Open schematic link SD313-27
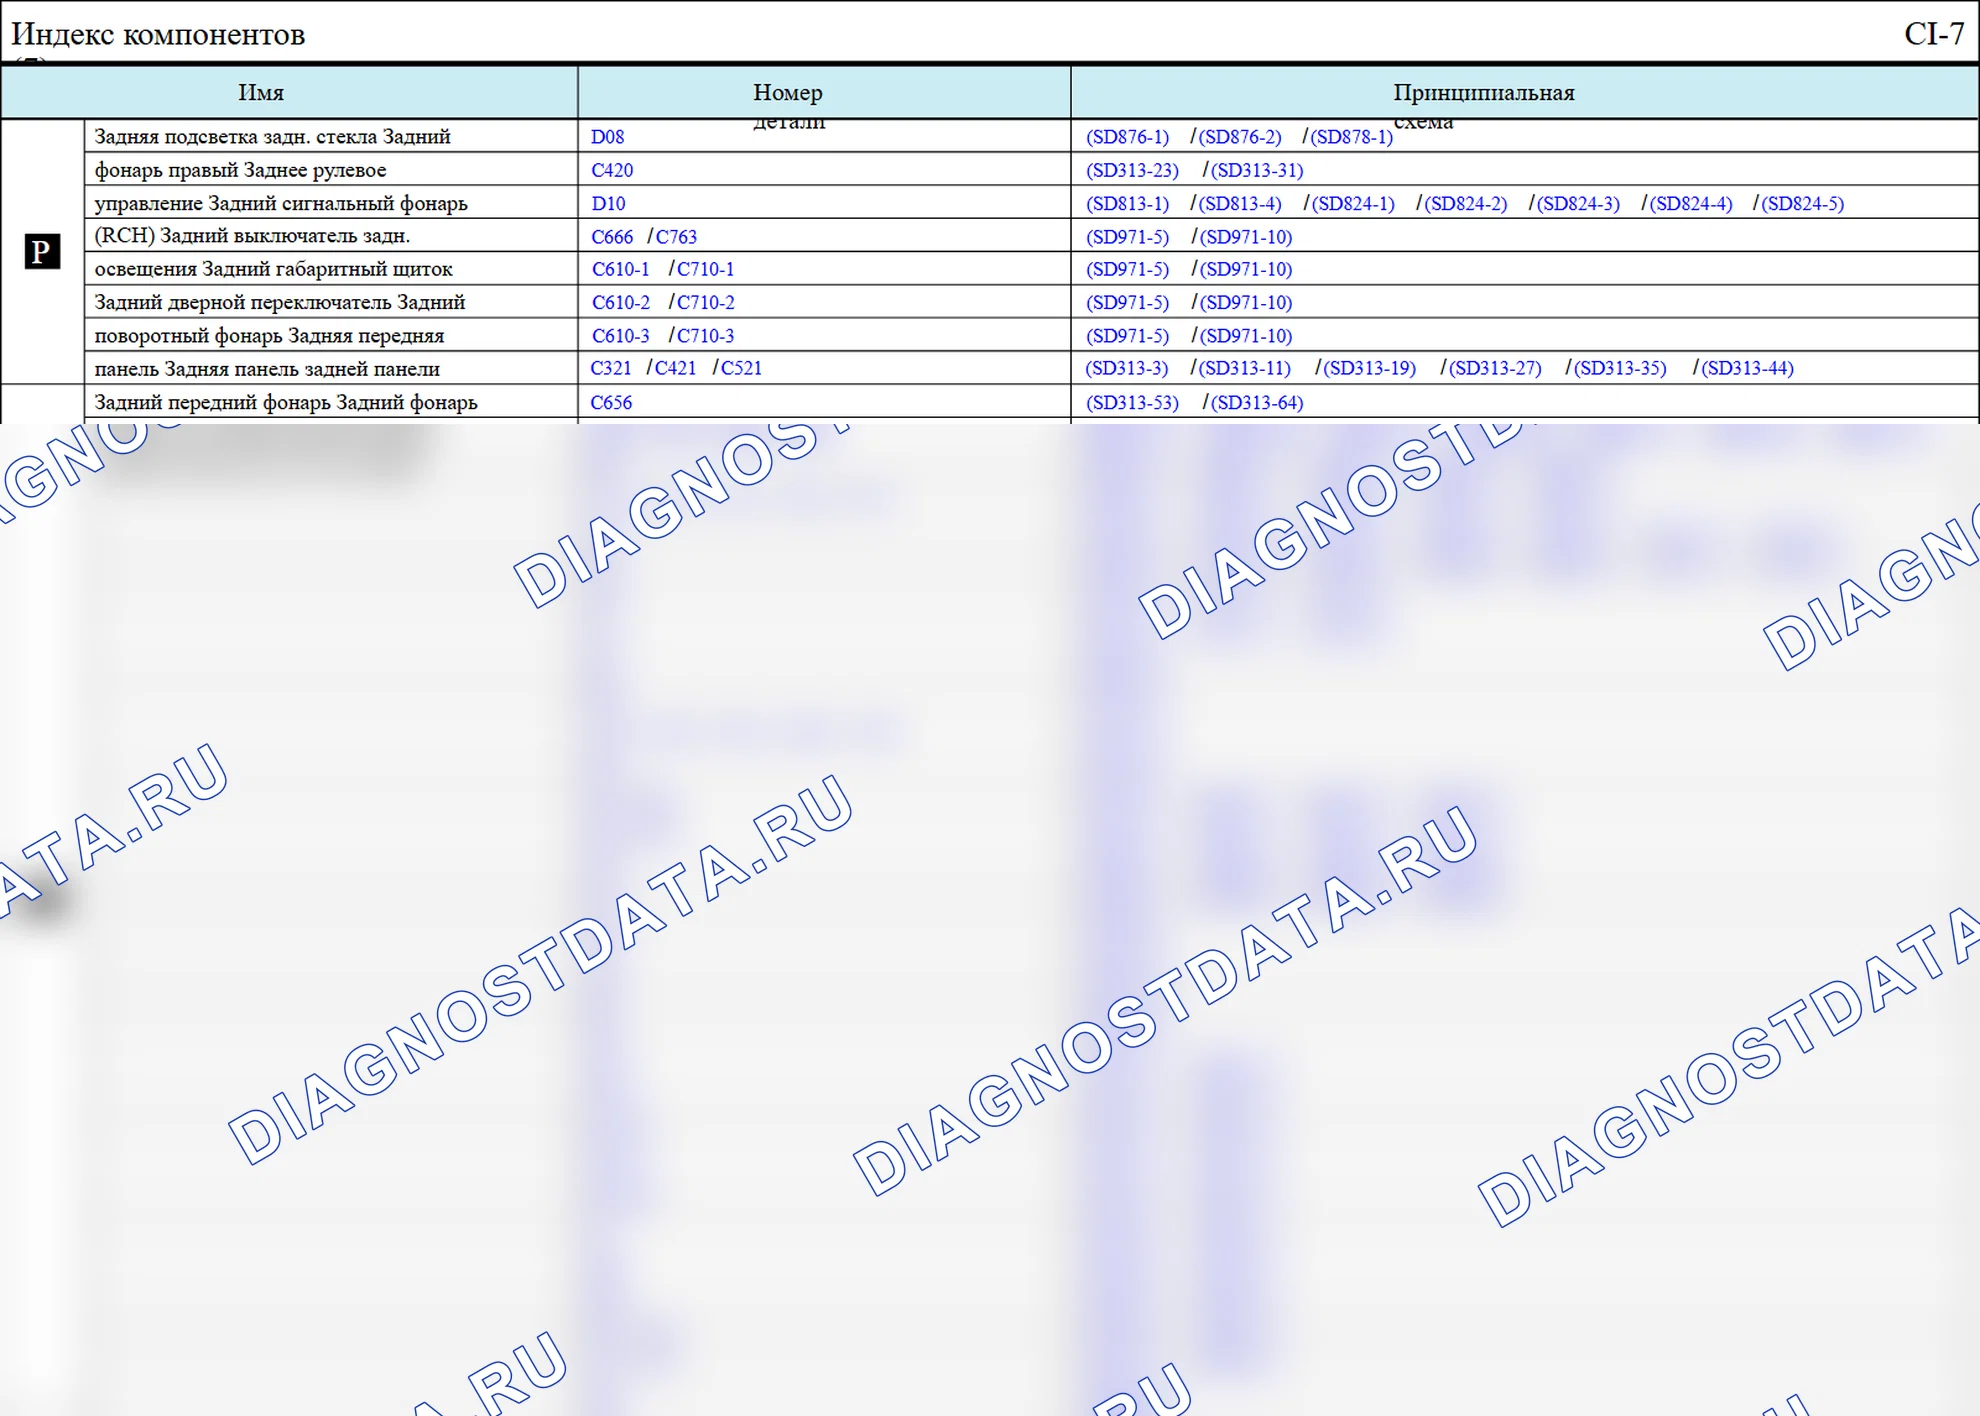Screen dimensions: 1980x1416 point(1495,368)
